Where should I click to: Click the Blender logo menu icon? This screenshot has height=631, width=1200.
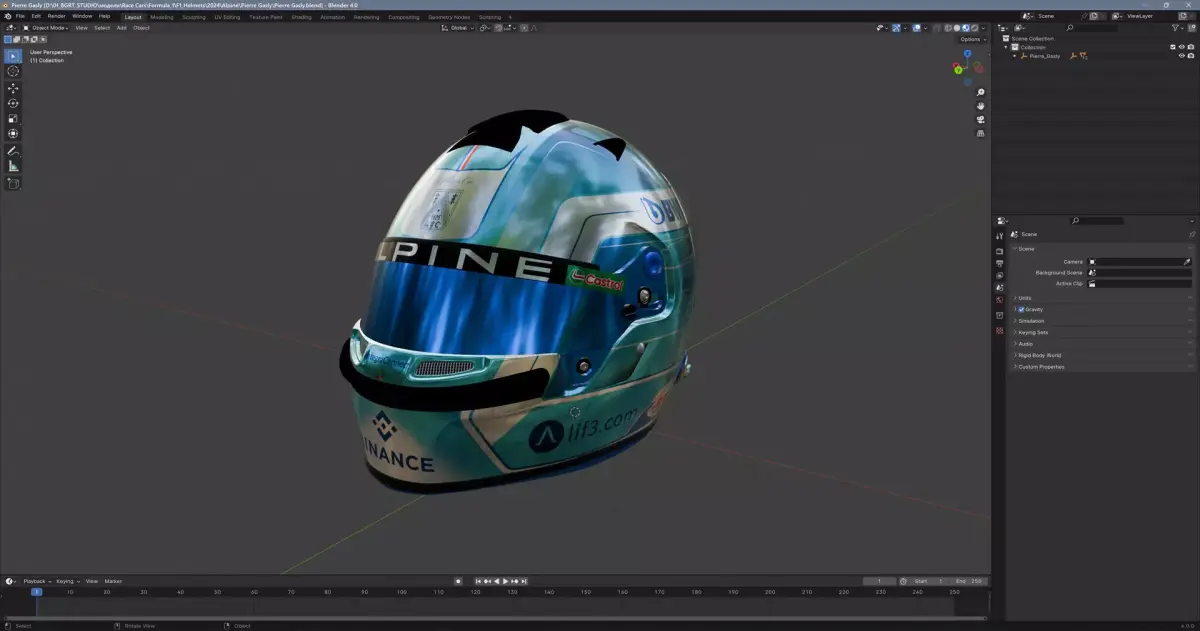click(7, 16)
